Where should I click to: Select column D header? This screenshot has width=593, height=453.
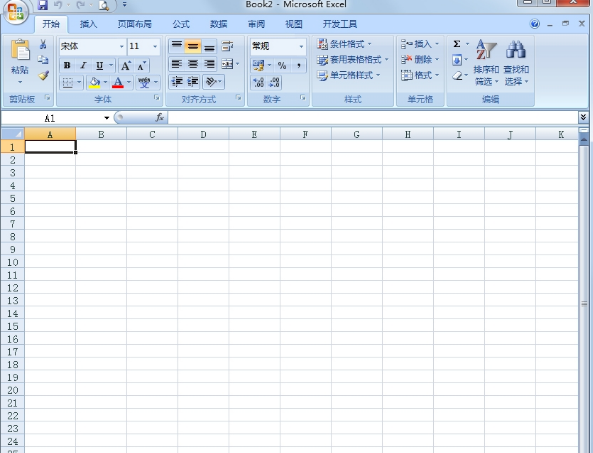click(203, 134)
